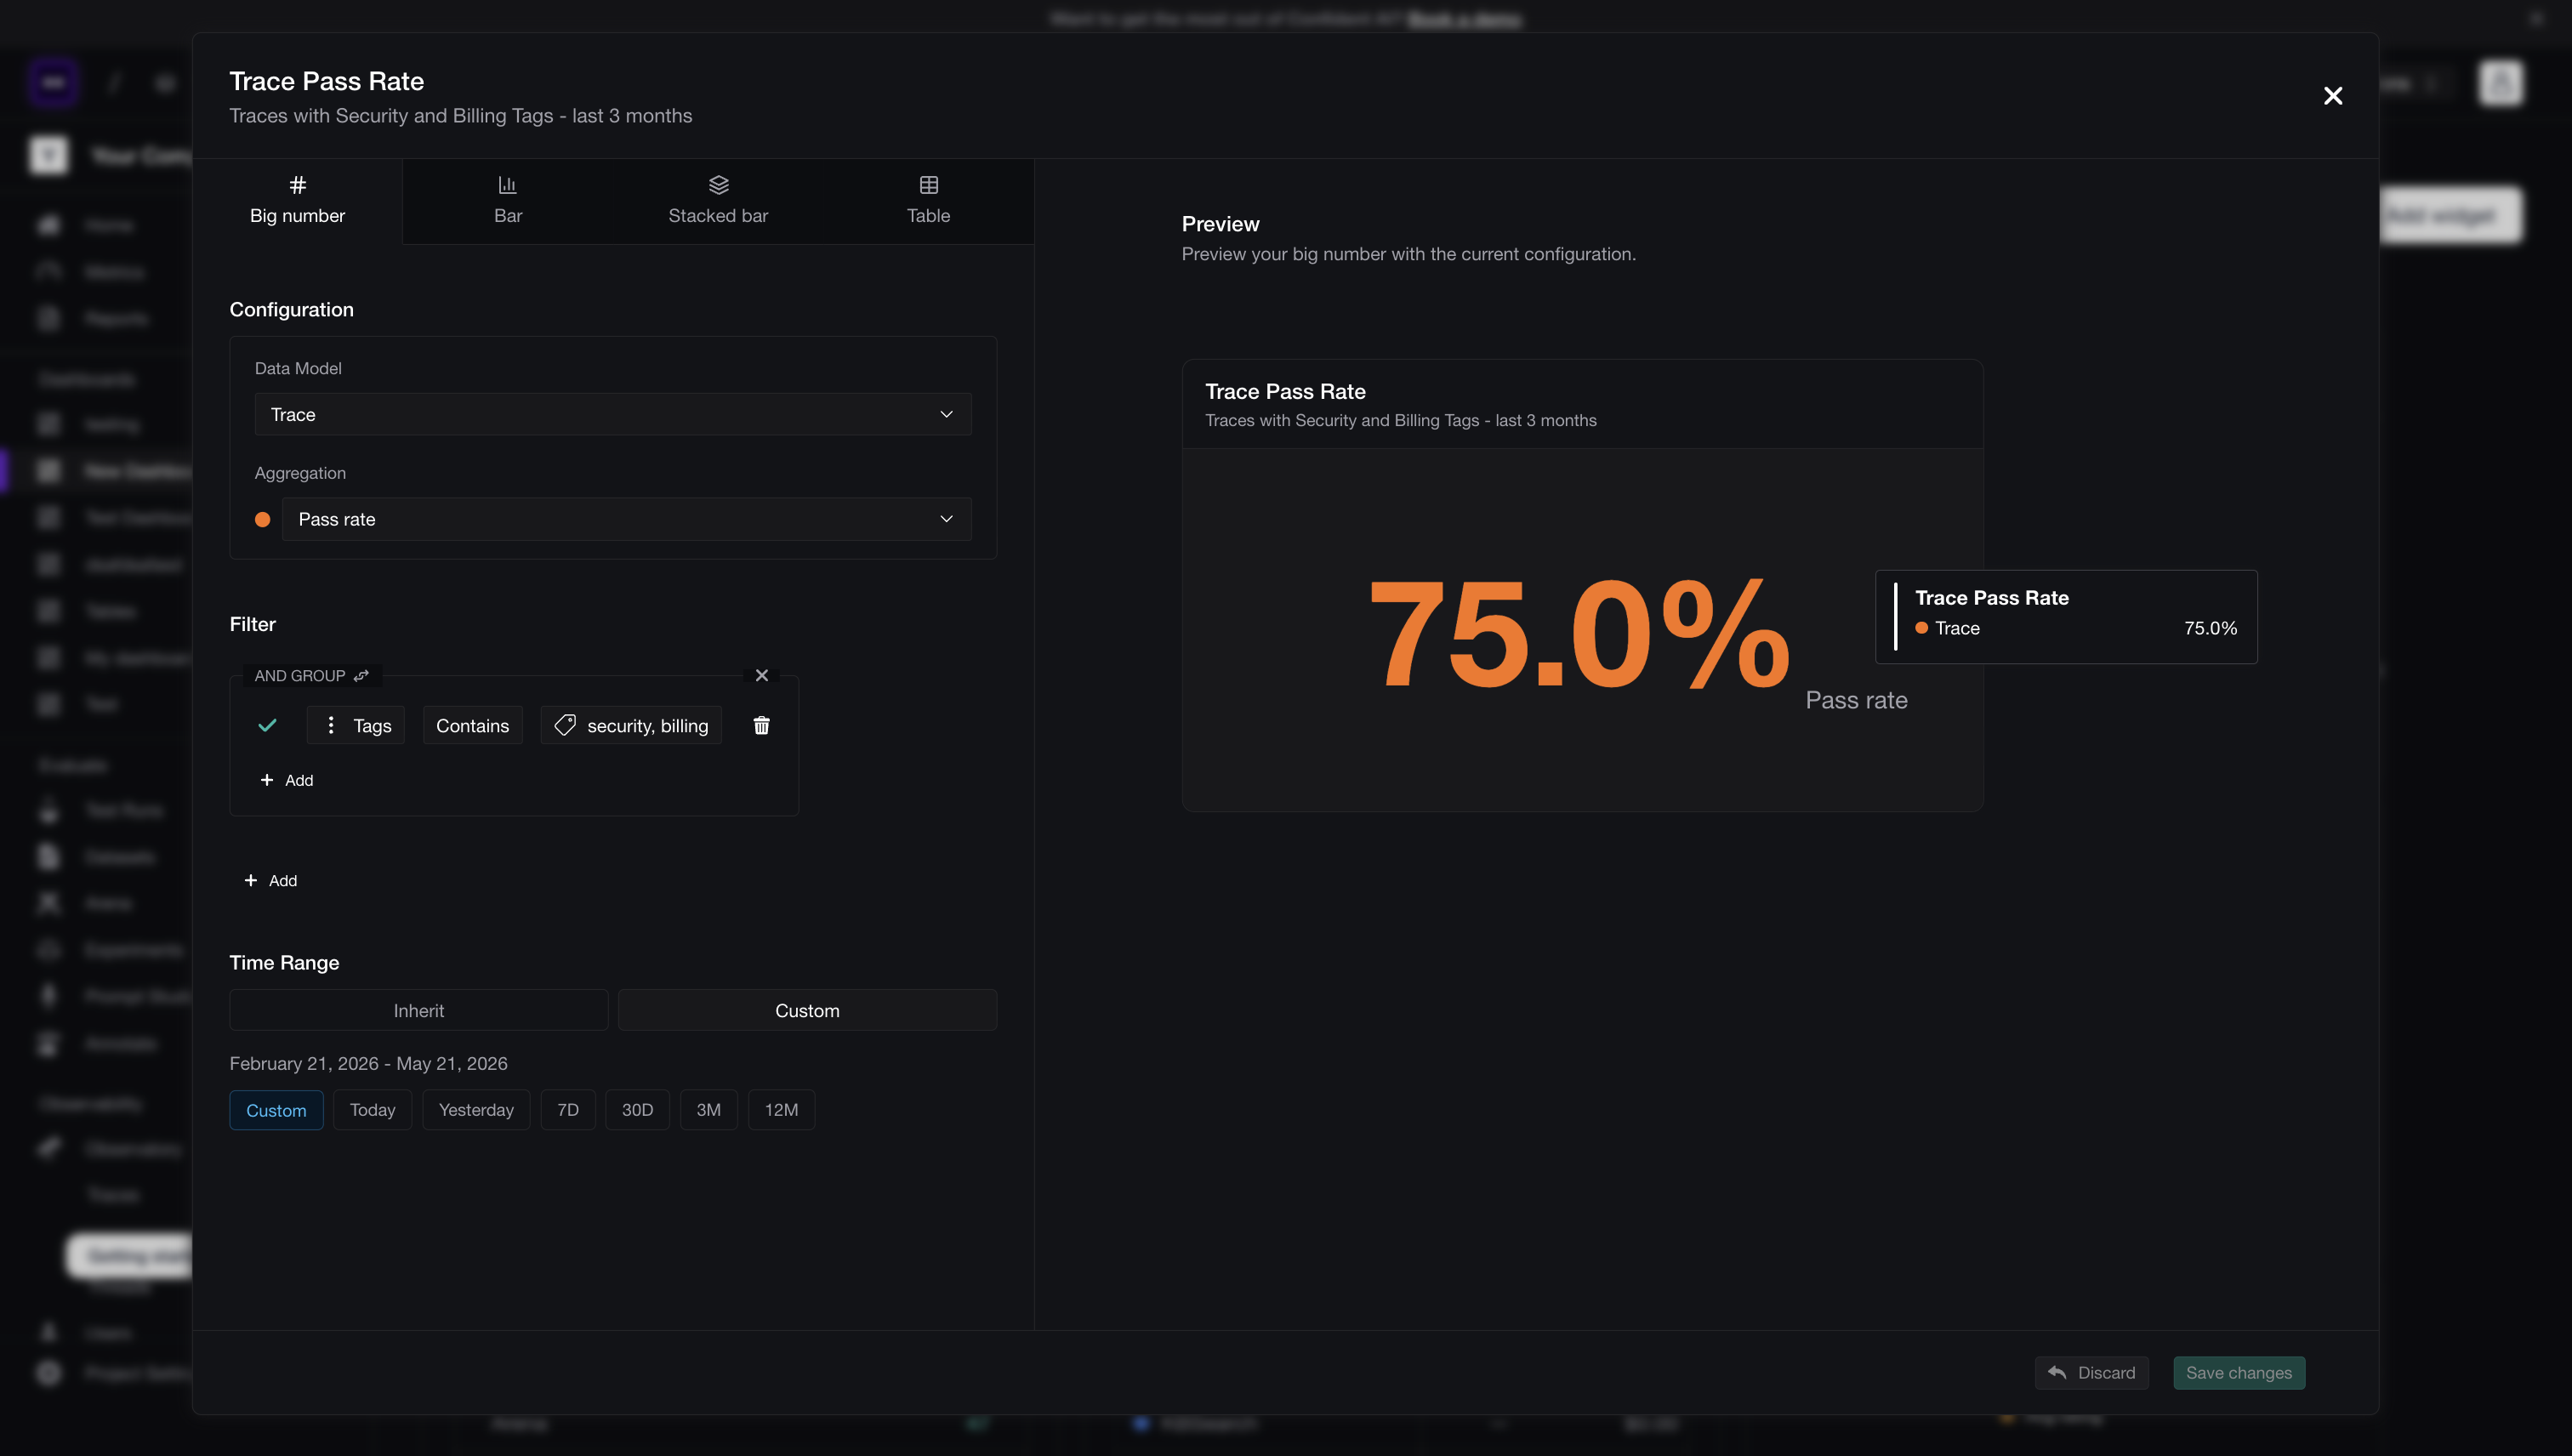Remove the AND filter group with its X
Image resolution: width=2572 pixels, height=1456 pixels.
762,676
